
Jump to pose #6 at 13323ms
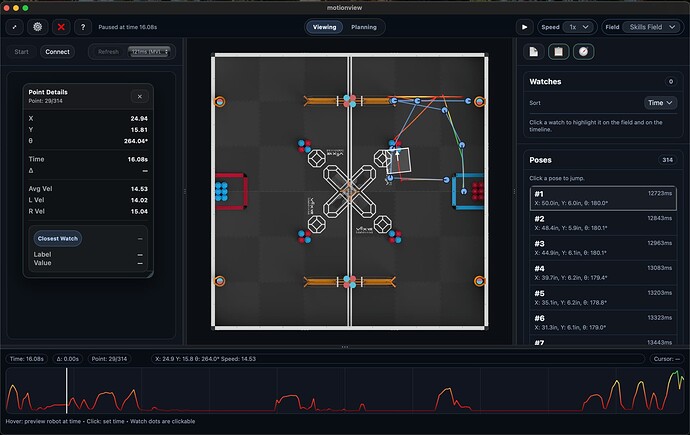coord(603,322)
